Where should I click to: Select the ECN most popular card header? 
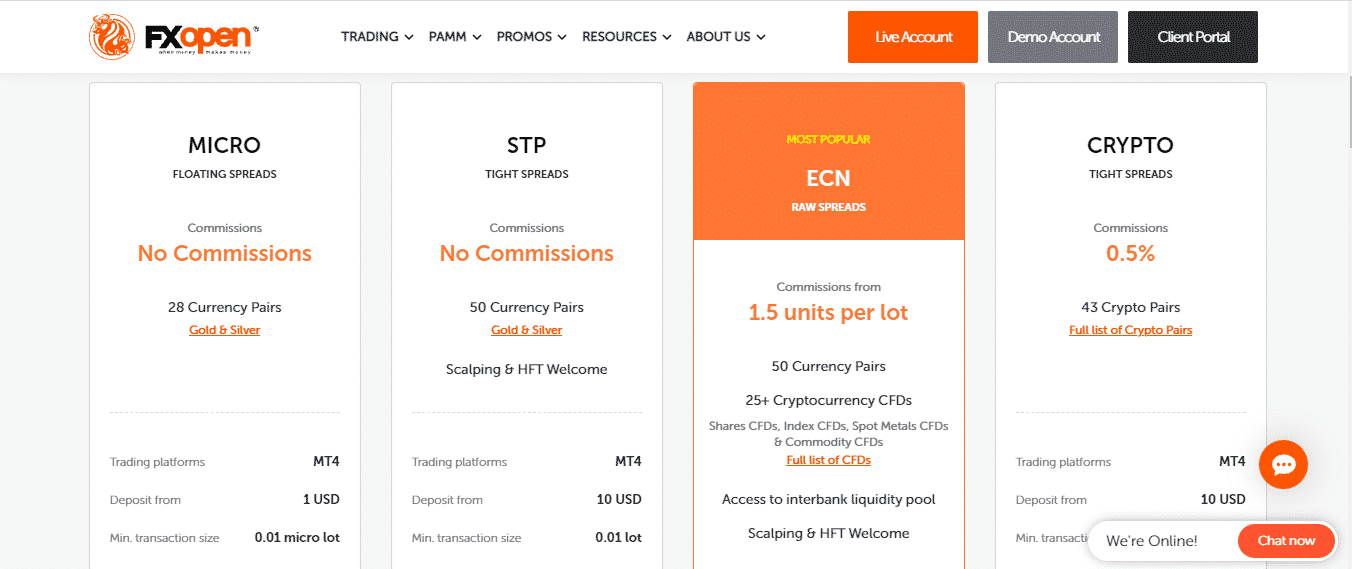[x=829, y=161]
